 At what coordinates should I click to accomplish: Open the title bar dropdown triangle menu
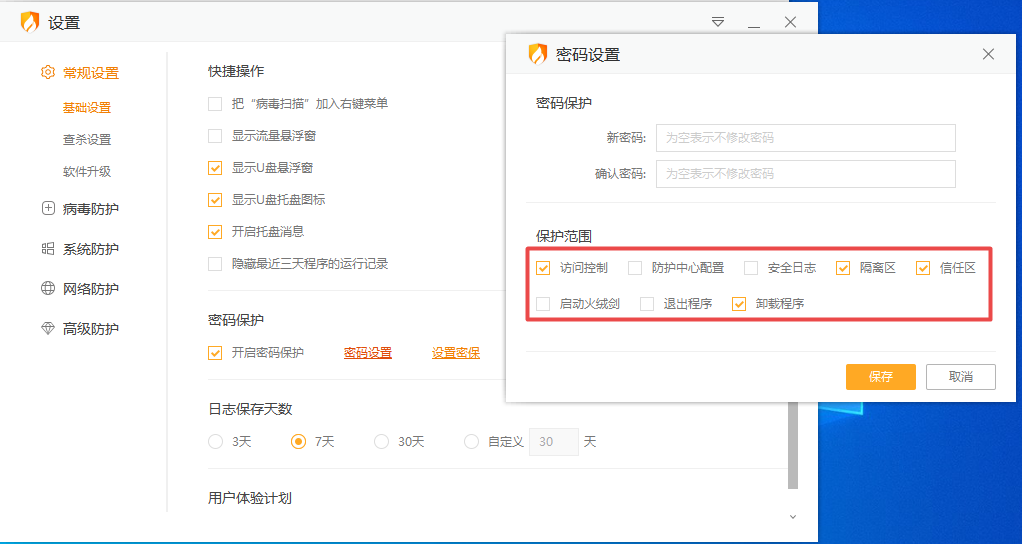[x=718, y=22]
